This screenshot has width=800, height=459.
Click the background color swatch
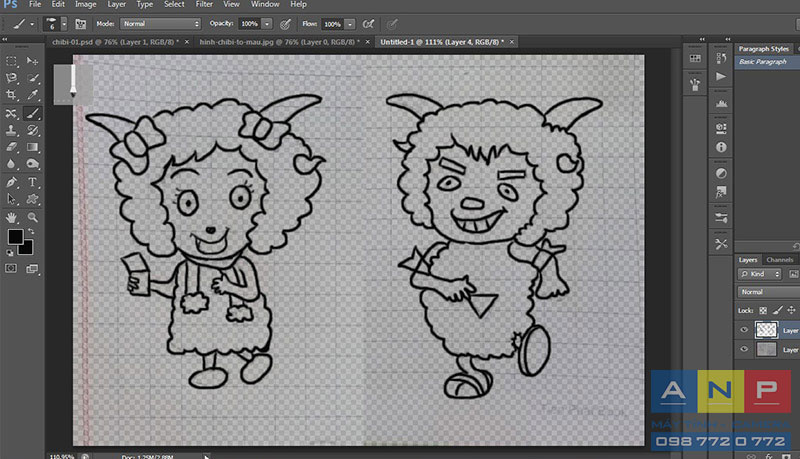pos(27,248)
